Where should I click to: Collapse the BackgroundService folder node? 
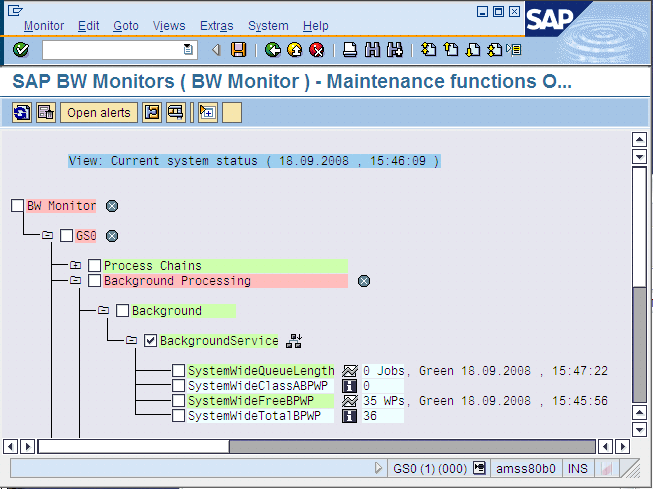click(131, 341)
